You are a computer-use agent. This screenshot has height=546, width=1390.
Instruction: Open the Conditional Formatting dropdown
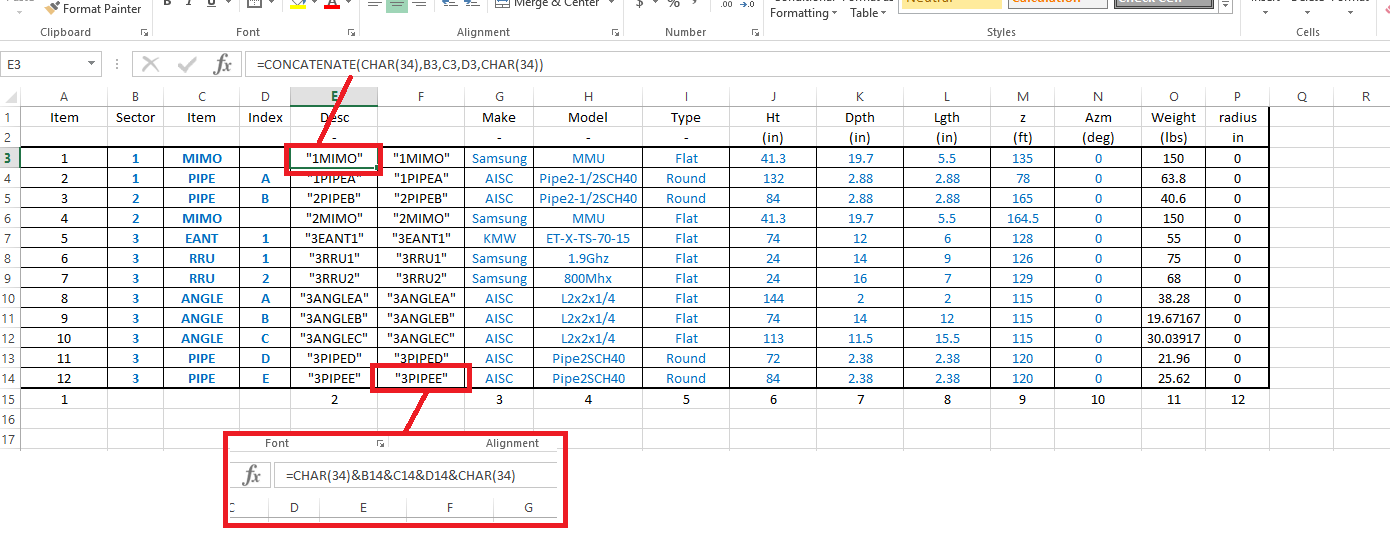[805, 12]
